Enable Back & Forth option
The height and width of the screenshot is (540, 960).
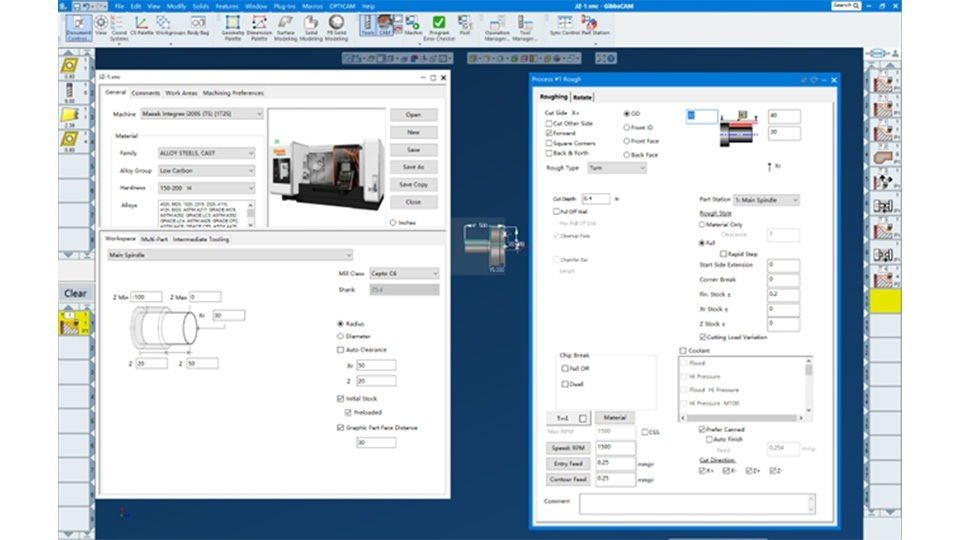click(x=549, y=153)
